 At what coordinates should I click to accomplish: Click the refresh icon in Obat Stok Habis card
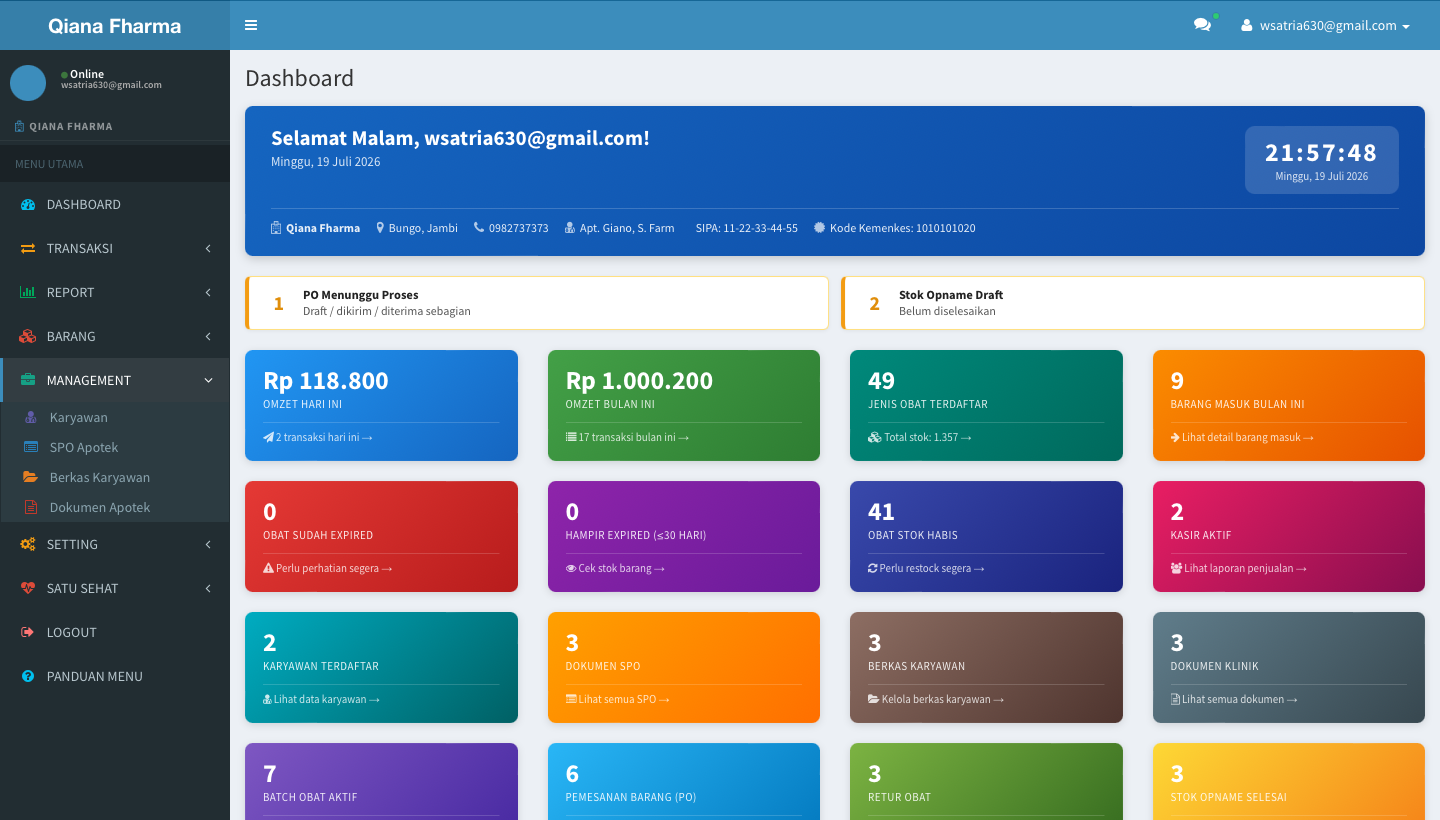tap(873, 568)
